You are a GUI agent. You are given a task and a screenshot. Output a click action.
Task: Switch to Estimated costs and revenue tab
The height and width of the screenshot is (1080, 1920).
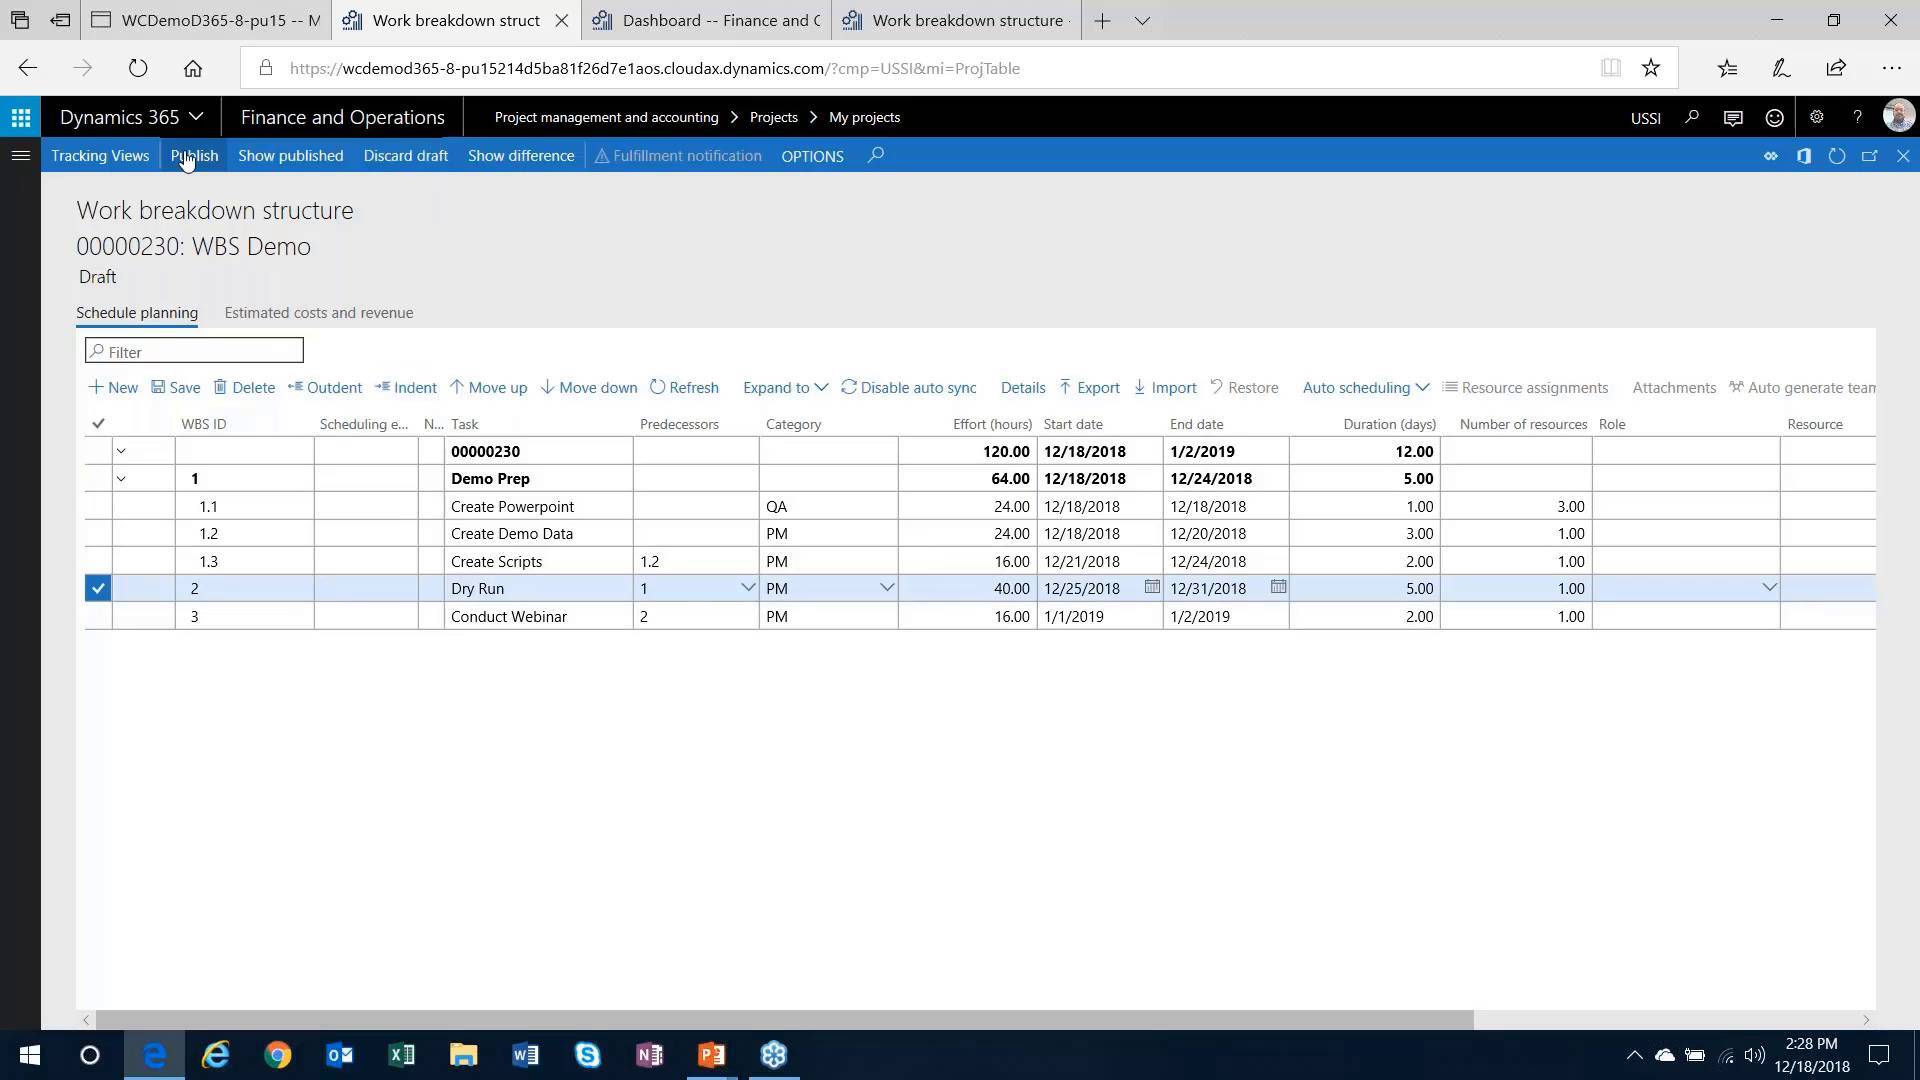coord(318,312)
